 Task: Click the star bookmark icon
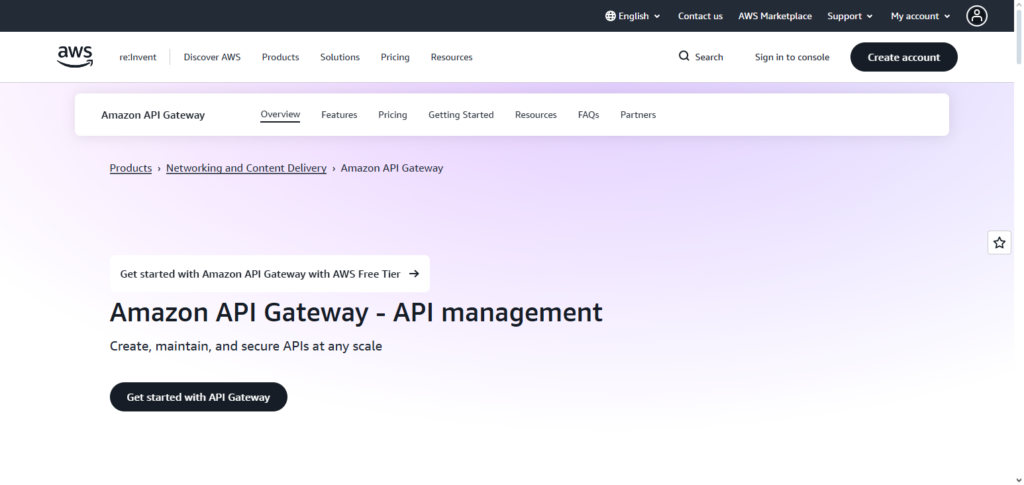click(999, 243)
